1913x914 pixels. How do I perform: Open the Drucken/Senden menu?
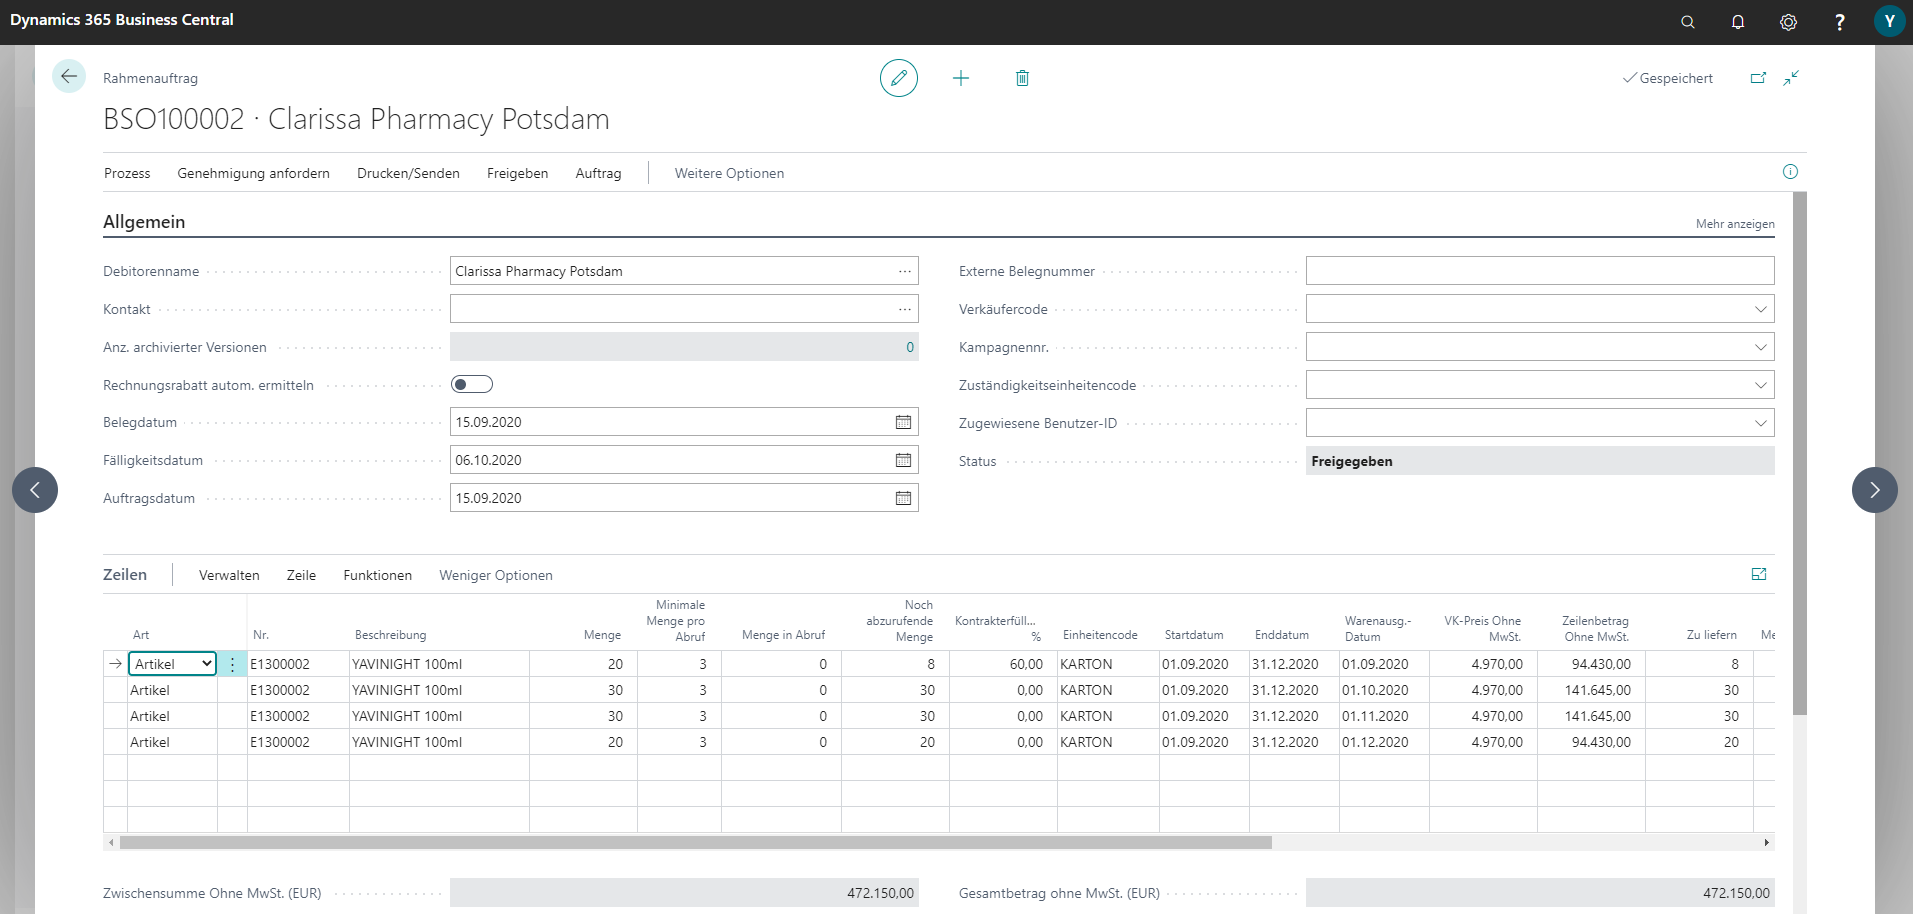[x=408, y=173]
